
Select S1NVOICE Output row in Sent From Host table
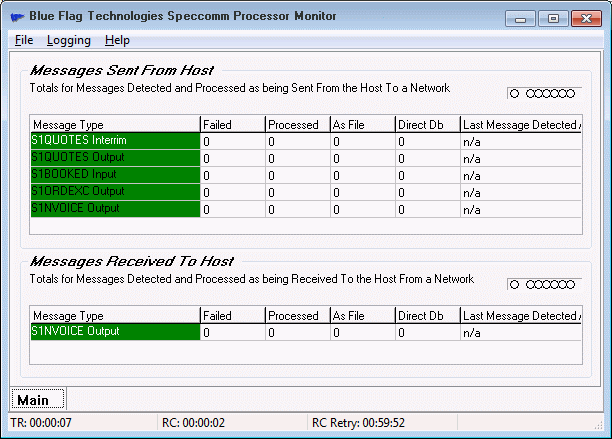point(114,209)
